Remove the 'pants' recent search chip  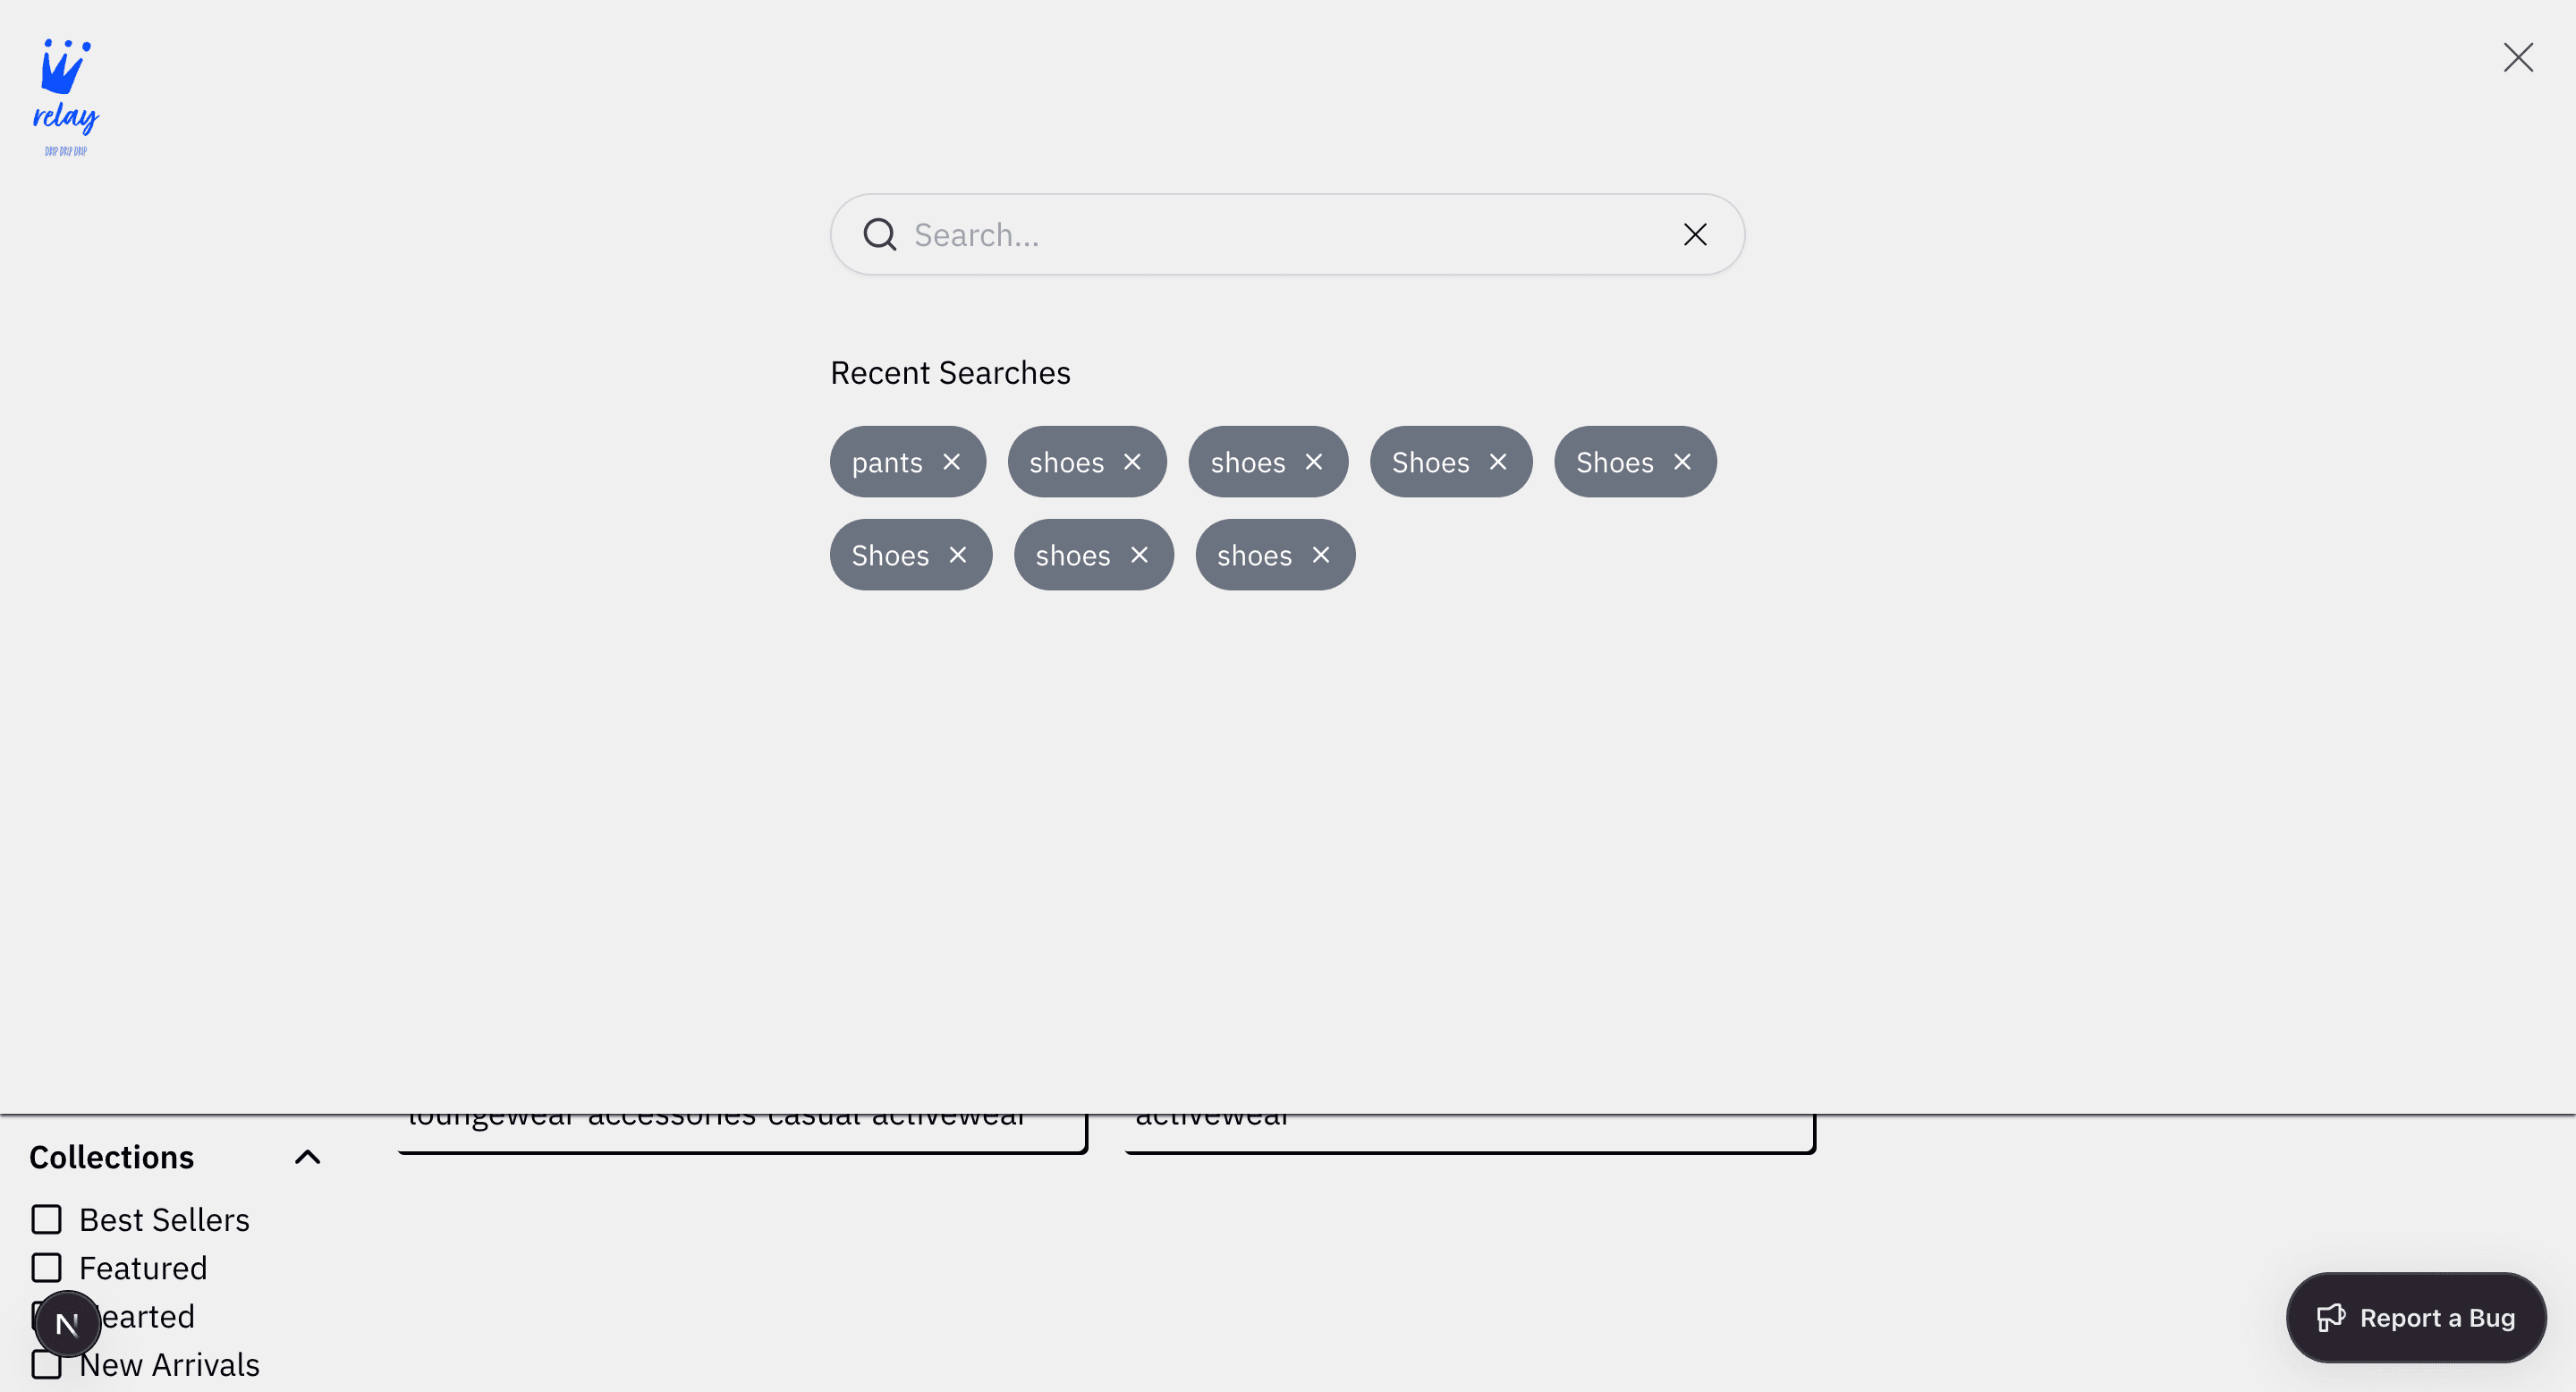coord(951,462)
